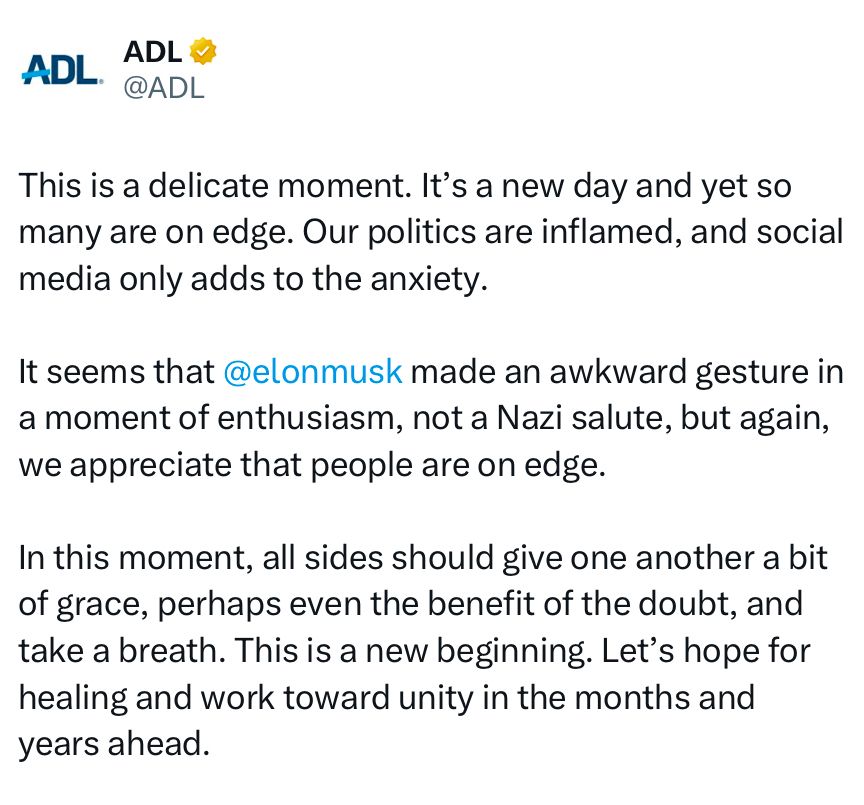This screenshot has height=805, width=864.
Task: Click the words "It seems that" before the mention
Action: point(117,371)
